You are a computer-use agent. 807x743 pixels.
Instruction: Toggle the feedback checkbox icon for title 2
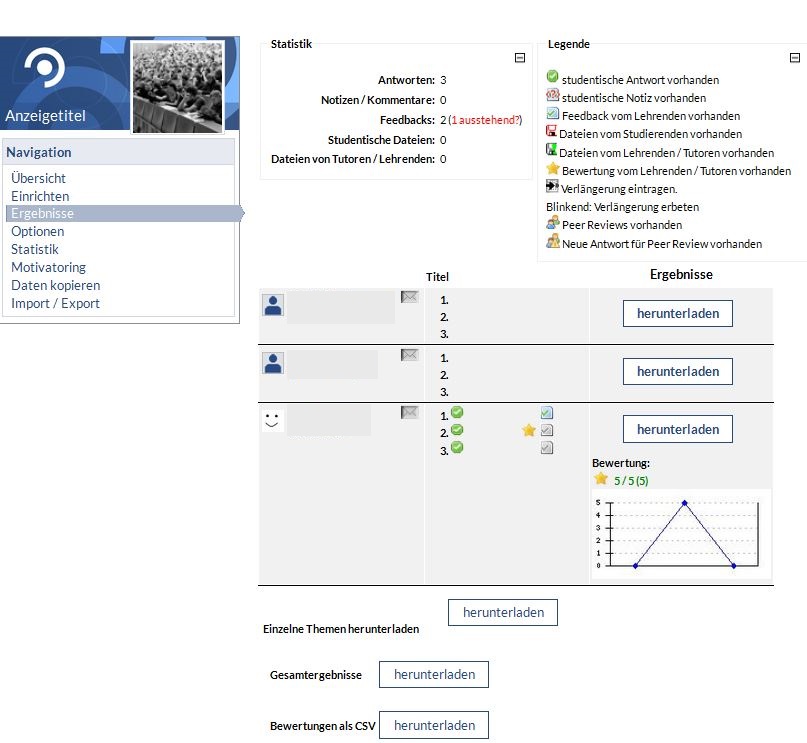547,430
